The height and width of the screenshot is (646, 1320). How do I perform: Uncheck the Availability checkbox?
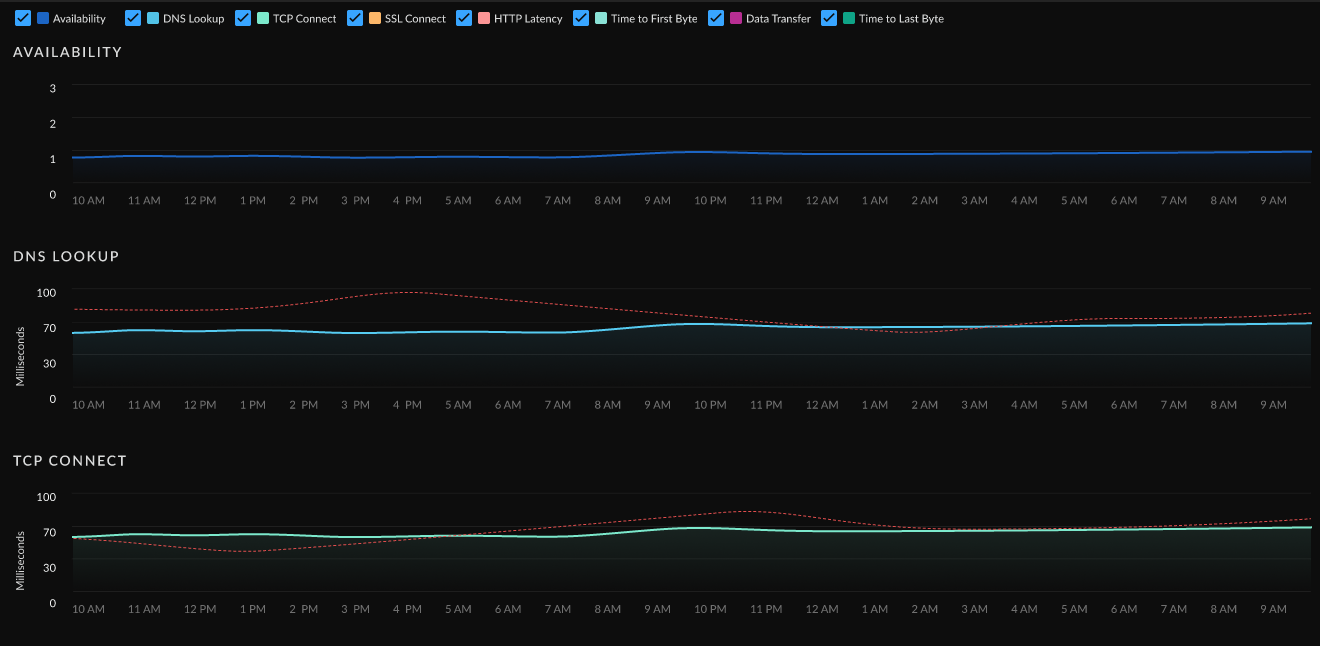23,18
